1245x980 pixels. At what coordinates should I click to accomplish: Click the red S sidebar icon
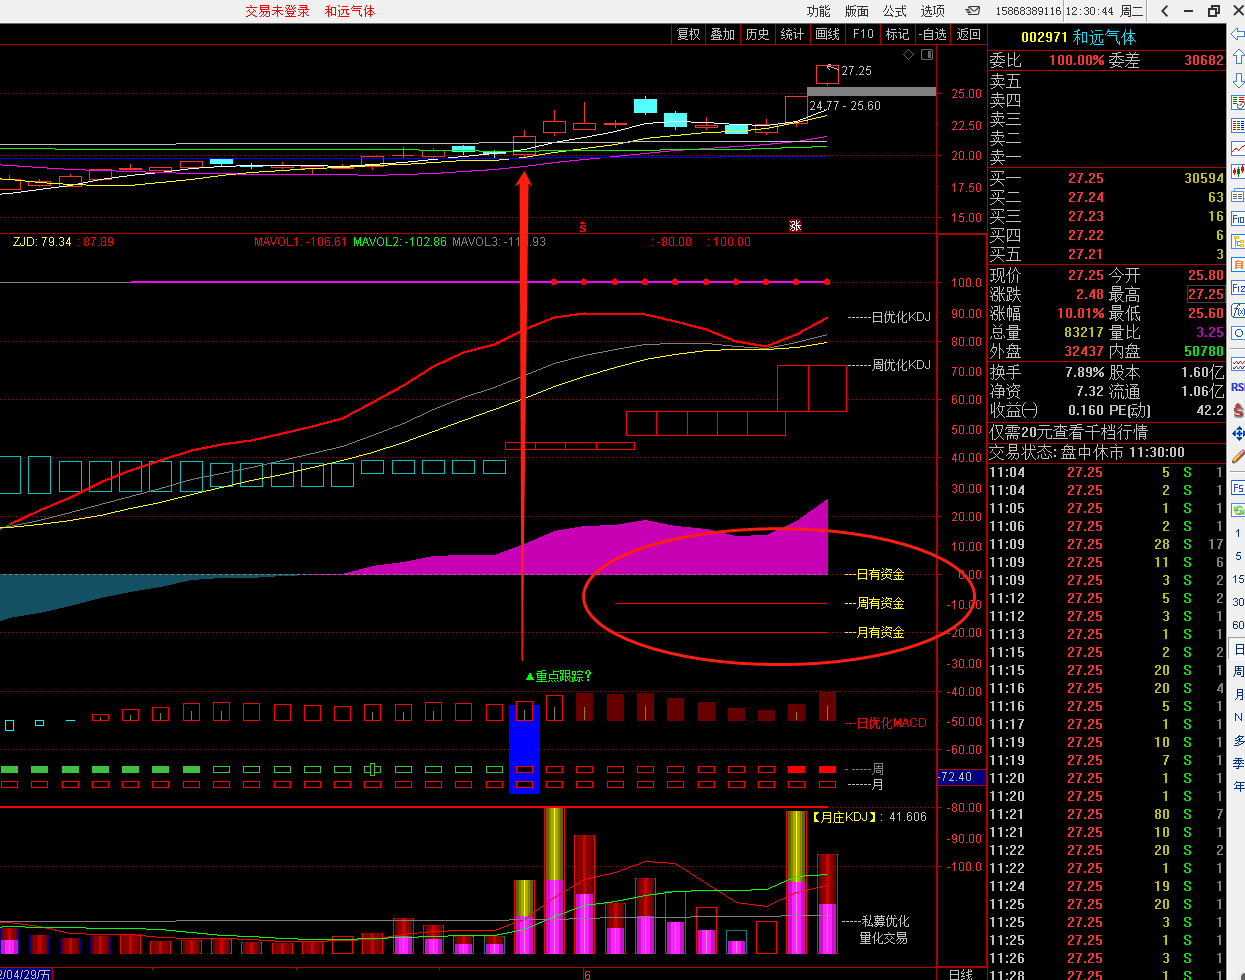pyautogui.click(x=1238, y=410)
